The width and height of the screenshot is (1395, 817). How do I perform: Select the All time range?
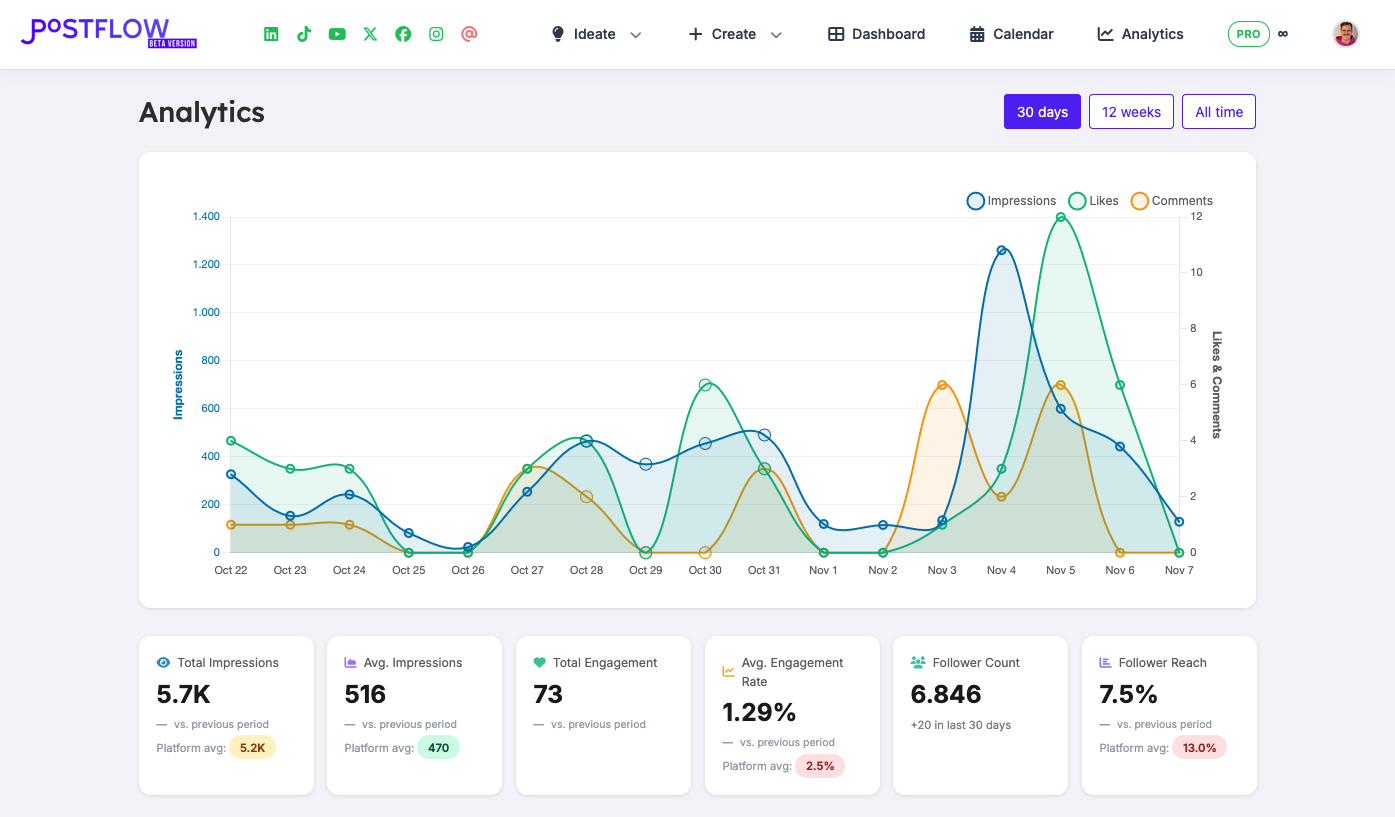click(1218, 111)
